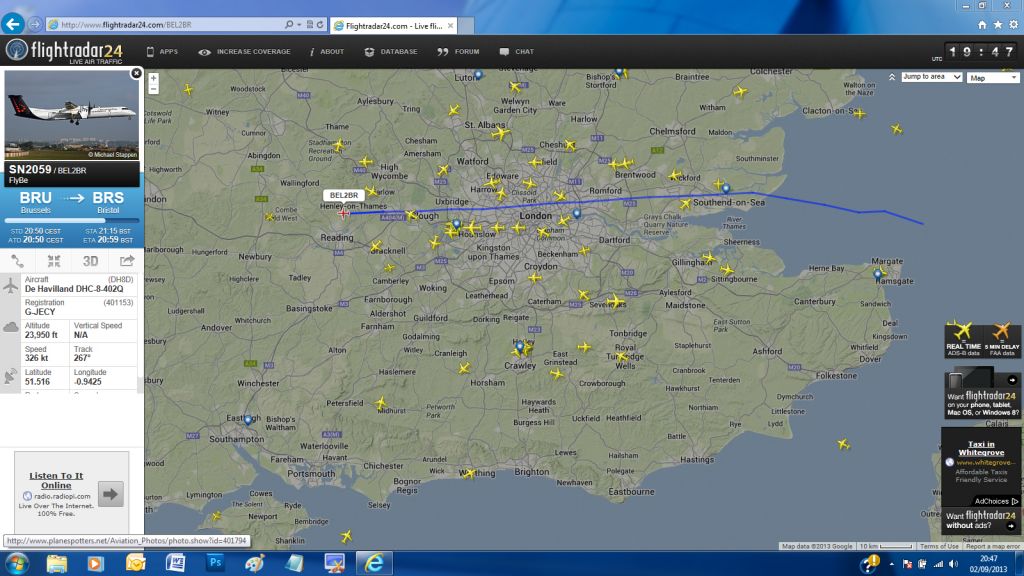Close the Flightradar24 browser tab
This screenshot has width=1024, height=576.
coord(450,25)
